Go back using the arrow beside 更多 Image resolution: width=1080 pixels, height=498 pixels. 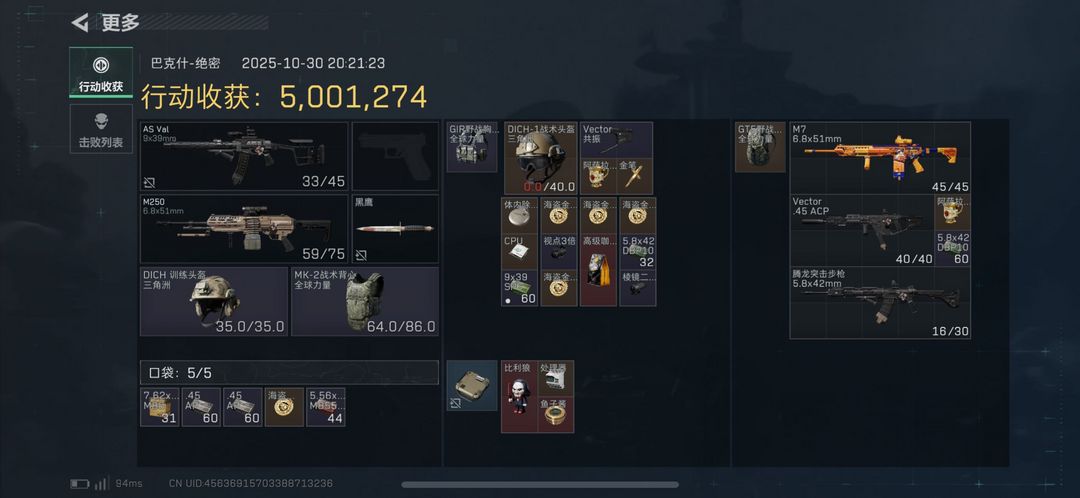pyautogui.click(x=80, y=23)
